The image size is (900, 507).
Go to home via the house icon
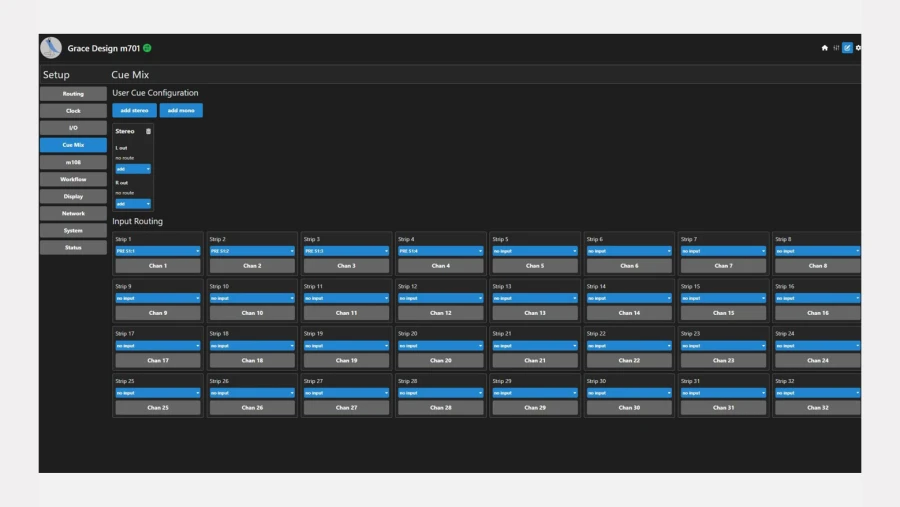(x=825, y=48)
